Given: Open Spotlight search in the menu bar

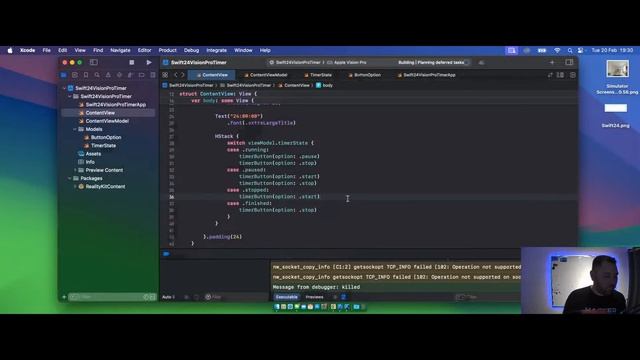Looking at the screenshot, I should (x=569, y=50).
